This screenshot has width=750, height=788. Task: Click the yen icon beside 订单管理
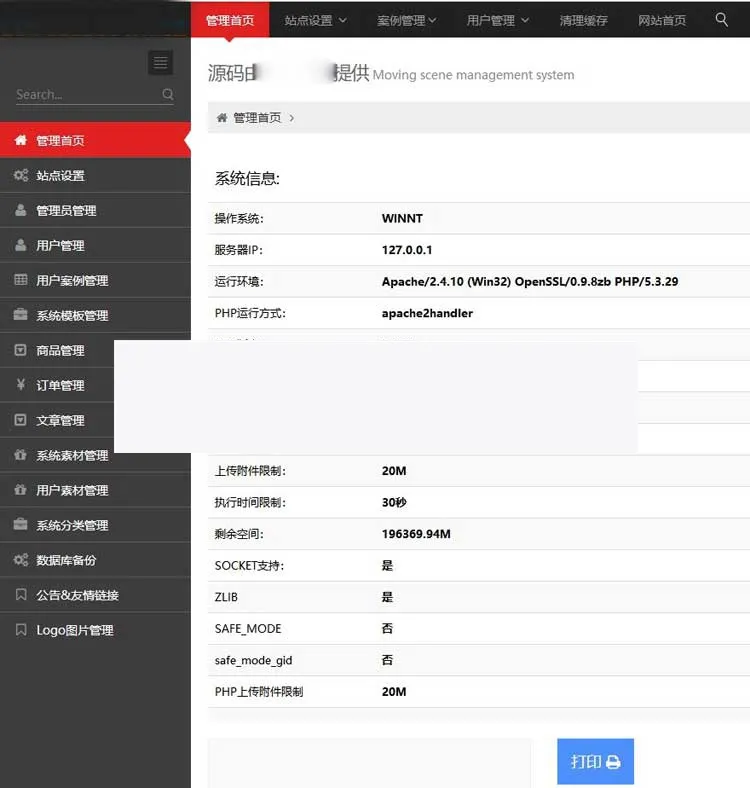(x=21, y=386)
